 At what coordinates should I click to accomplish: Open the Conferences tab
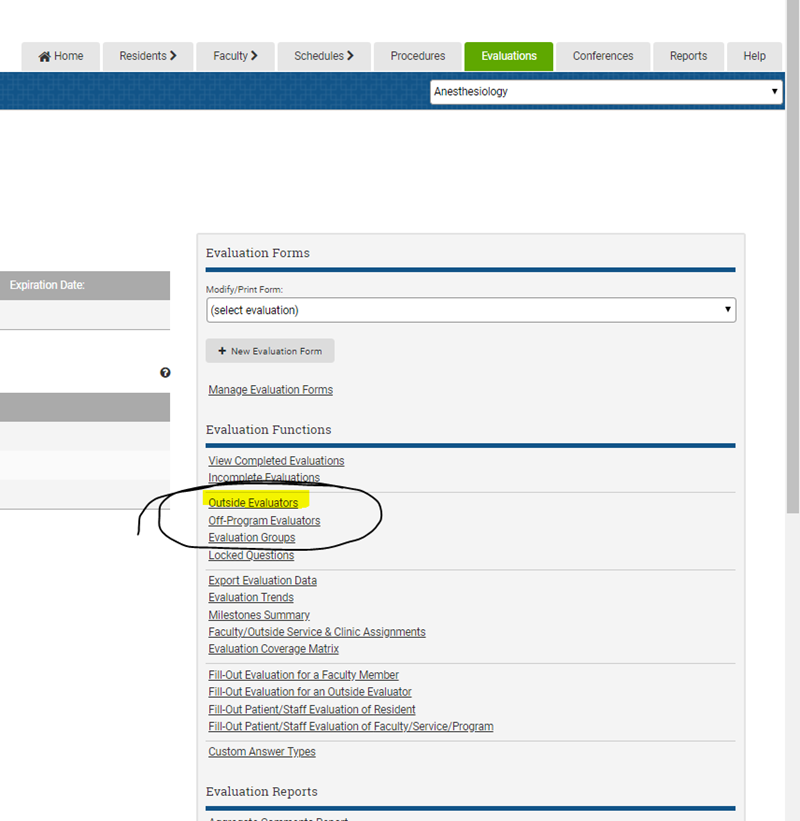coord(602,56)
